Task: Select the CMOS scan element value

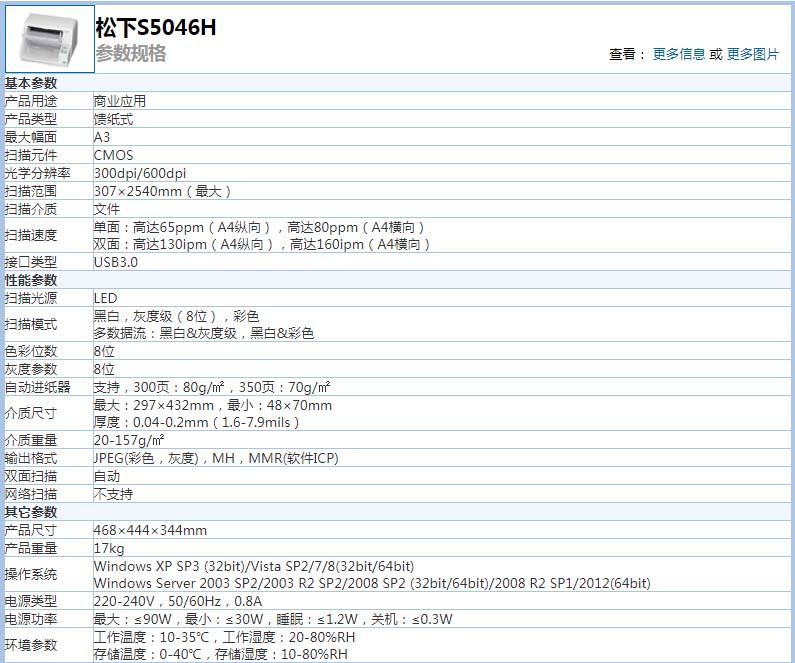Action: coord(114,155)
